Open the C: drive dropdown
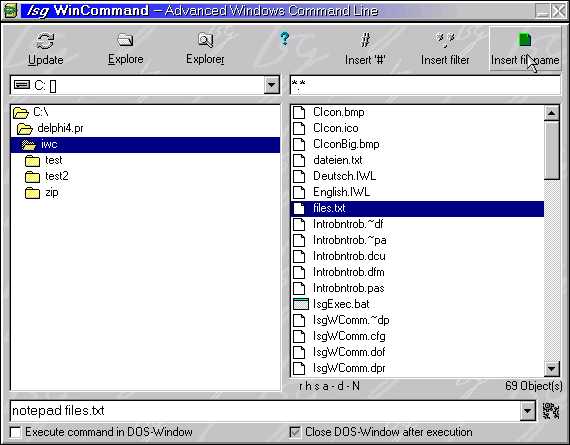This screenshot has width=570, height=445. [271, 85]
